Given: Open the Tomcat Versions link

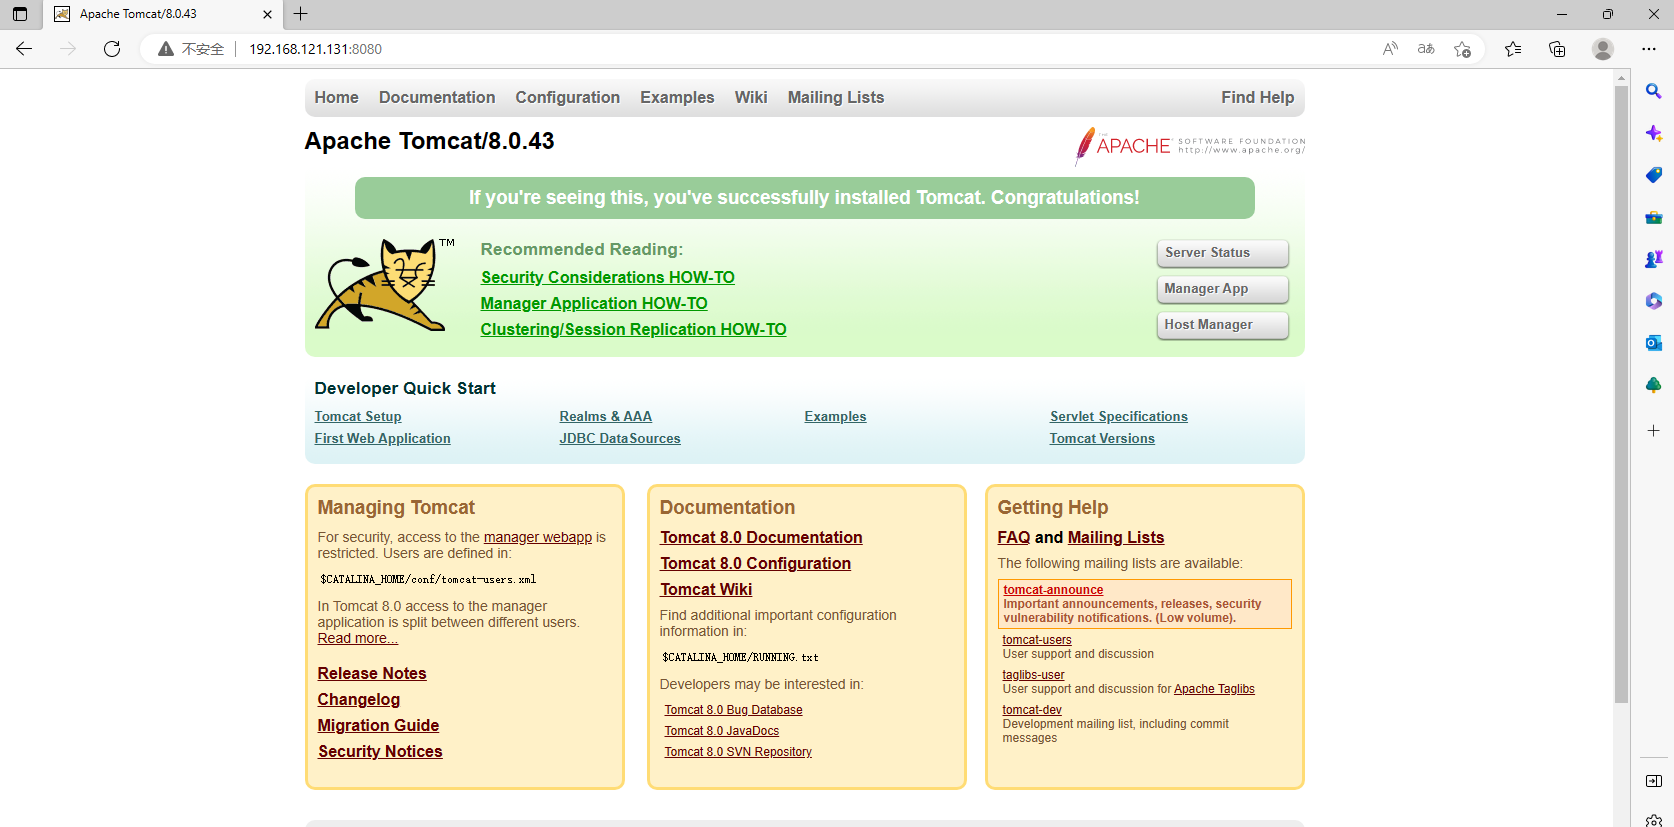Looking at the screenshot, I should 1102,439.
